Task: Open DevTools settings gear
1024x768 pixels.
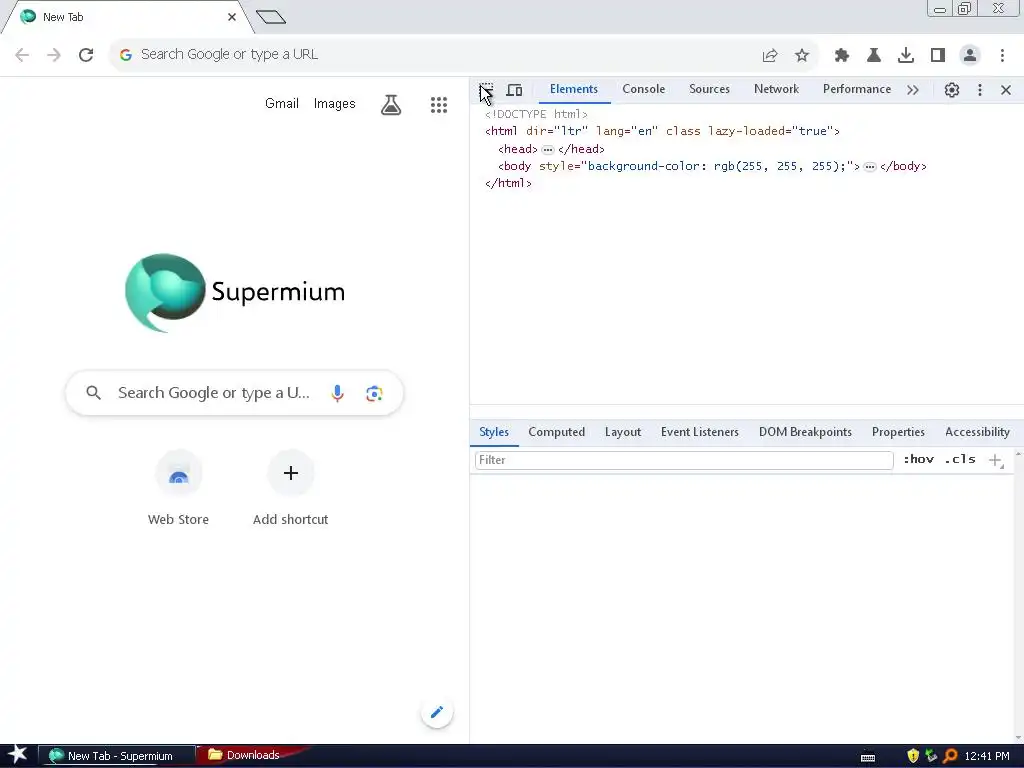Action: pyautogui.click(x=952, y=90)
